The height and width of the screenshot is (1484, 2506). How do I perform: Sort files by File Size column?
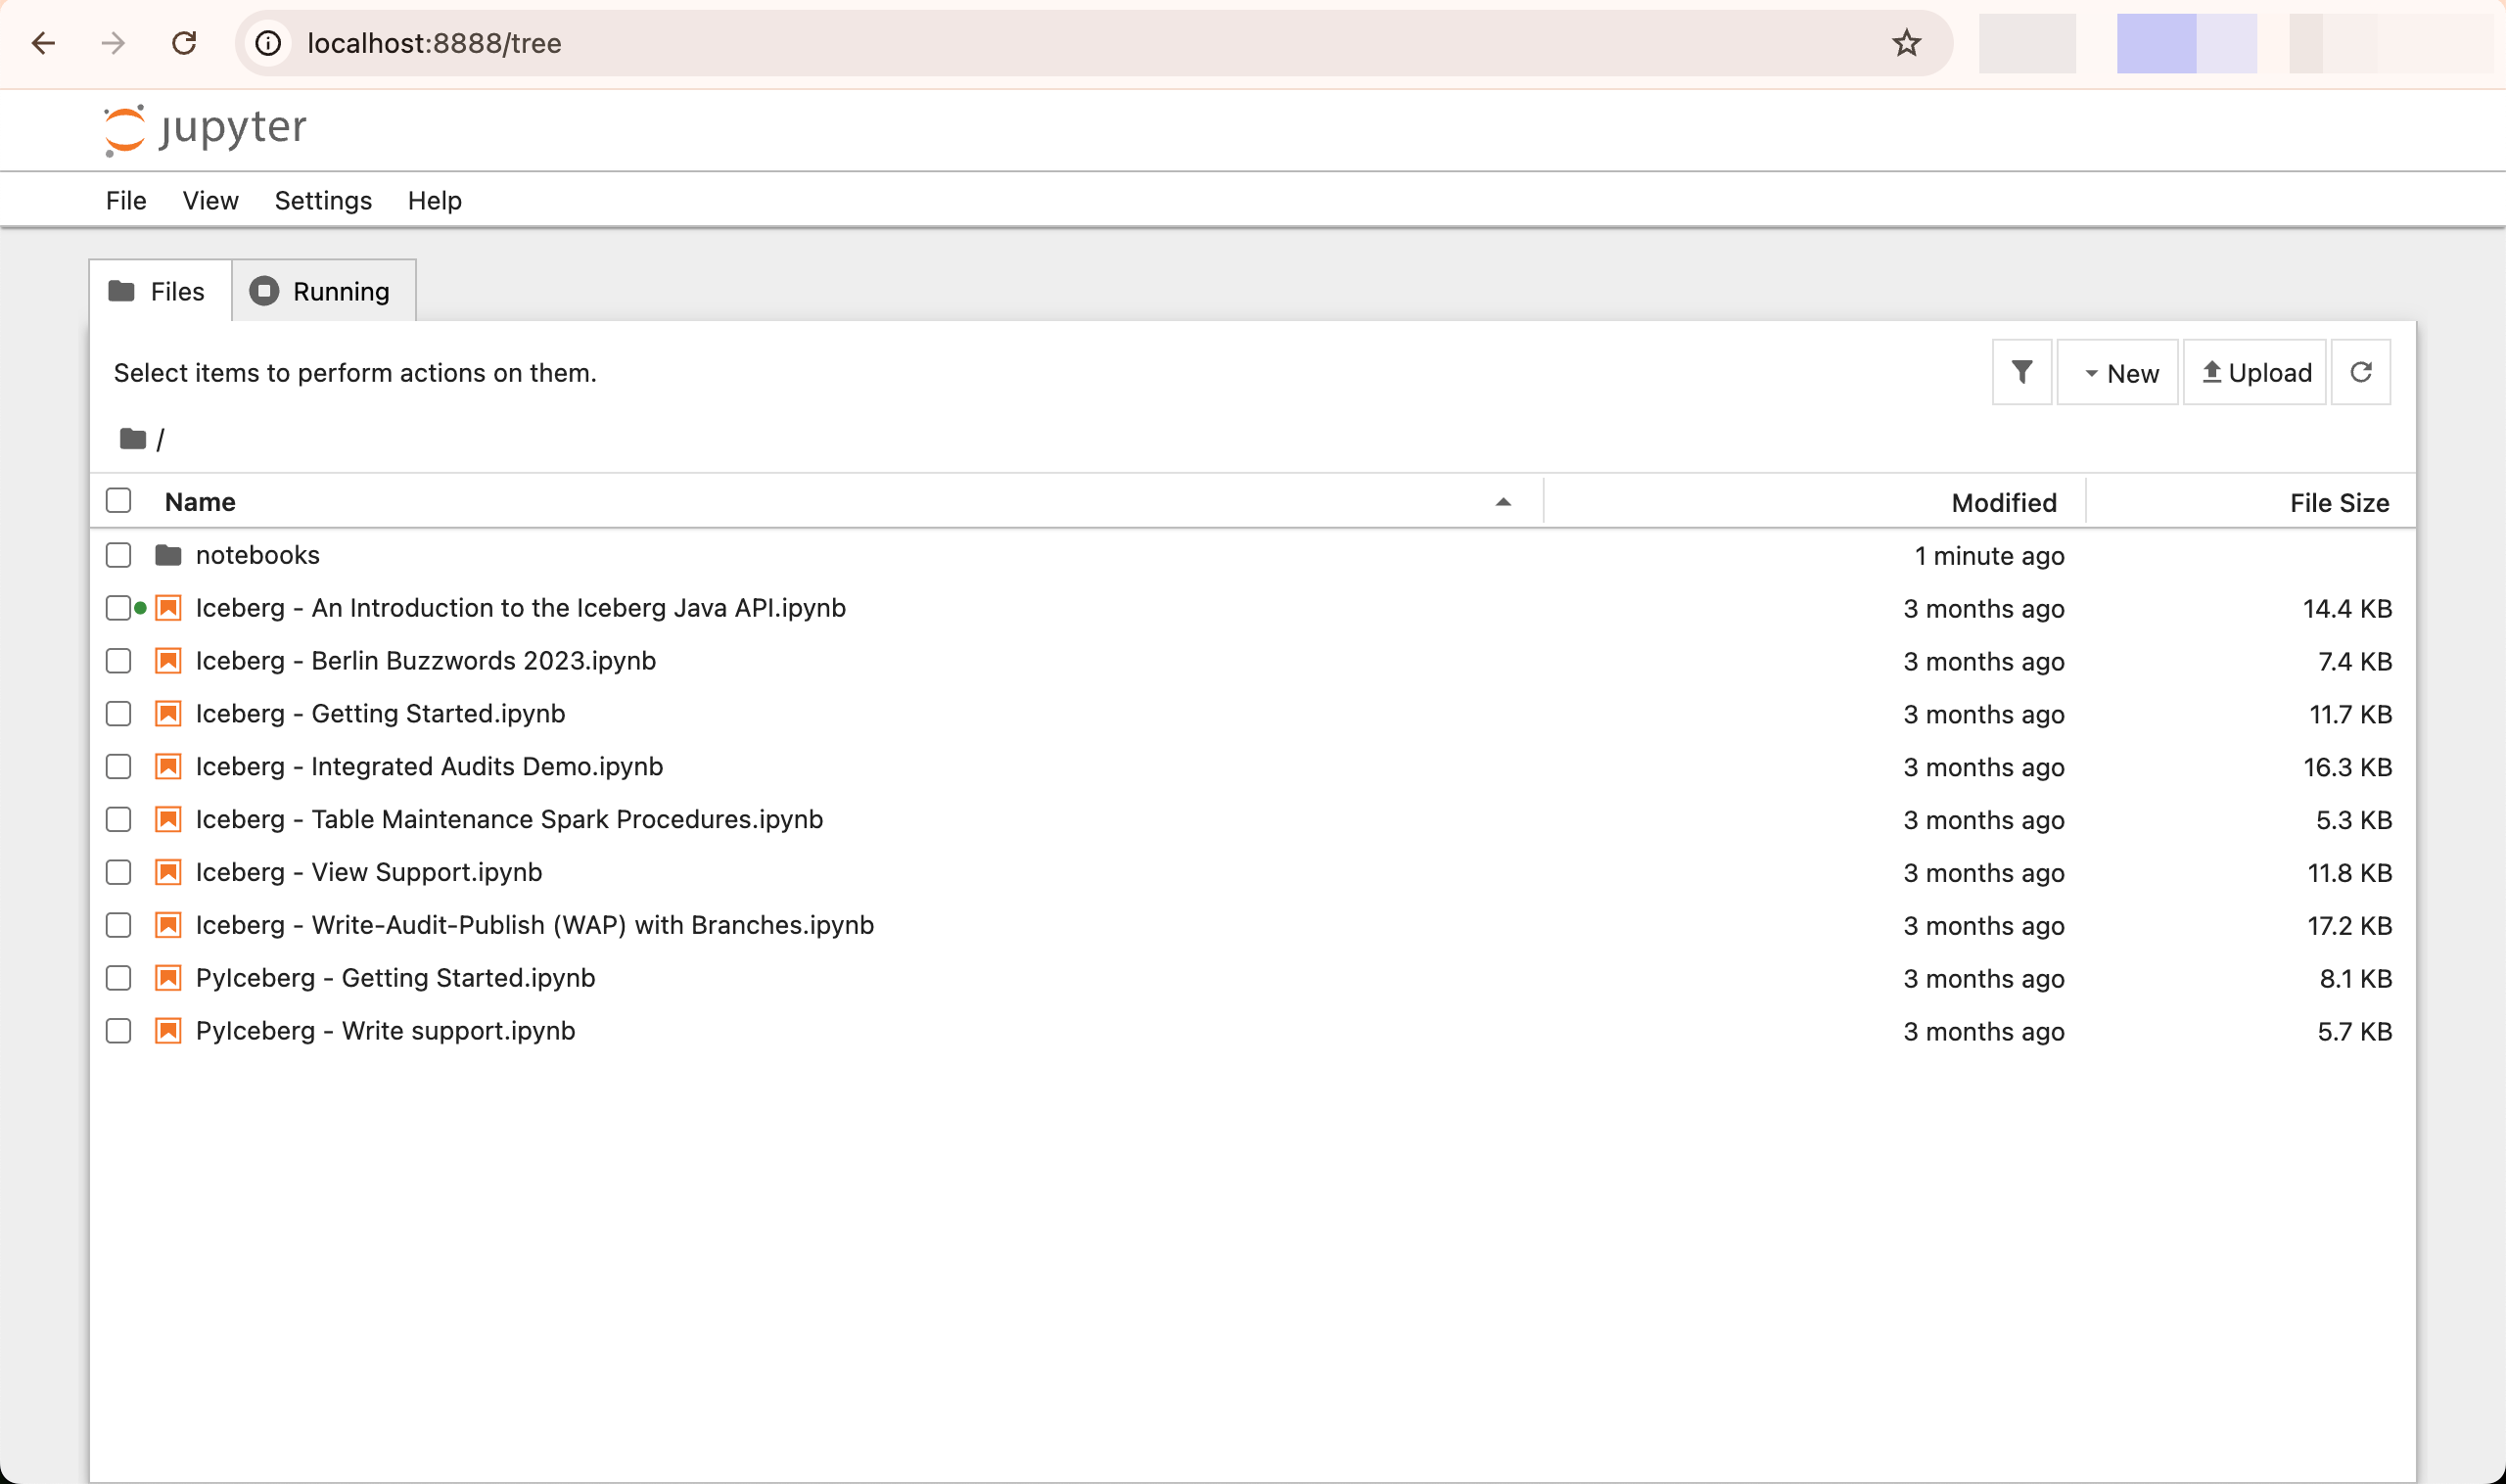point(2339,503)
